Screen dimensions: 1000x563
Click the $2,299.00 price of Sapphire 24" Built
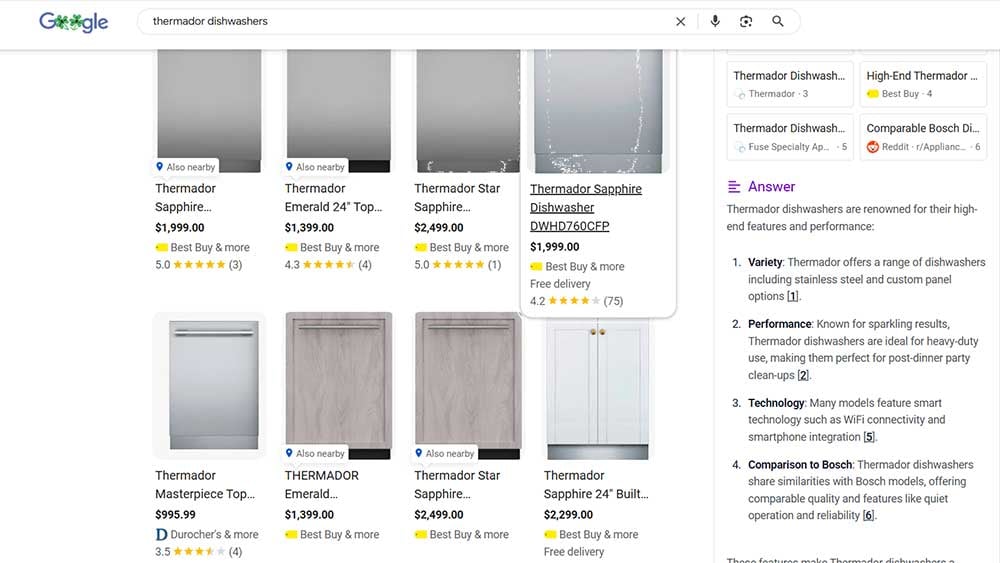[568, 515]
